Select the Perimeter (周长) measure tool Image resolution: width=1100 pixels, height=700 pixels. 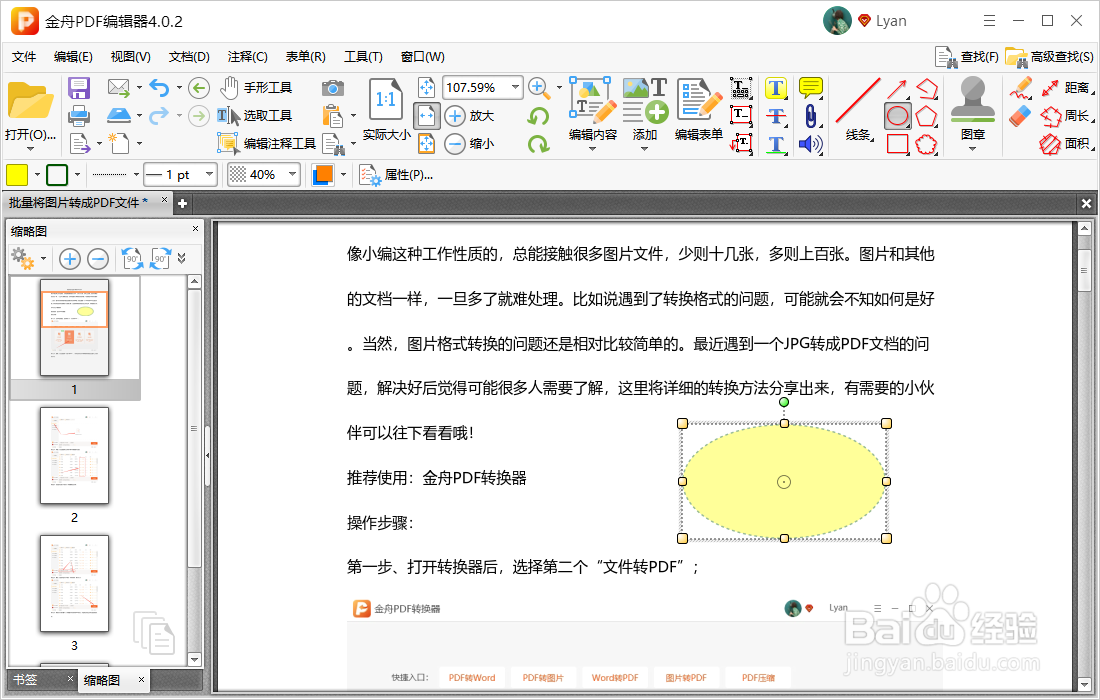pyautogui.click(x=1067, y=116)
